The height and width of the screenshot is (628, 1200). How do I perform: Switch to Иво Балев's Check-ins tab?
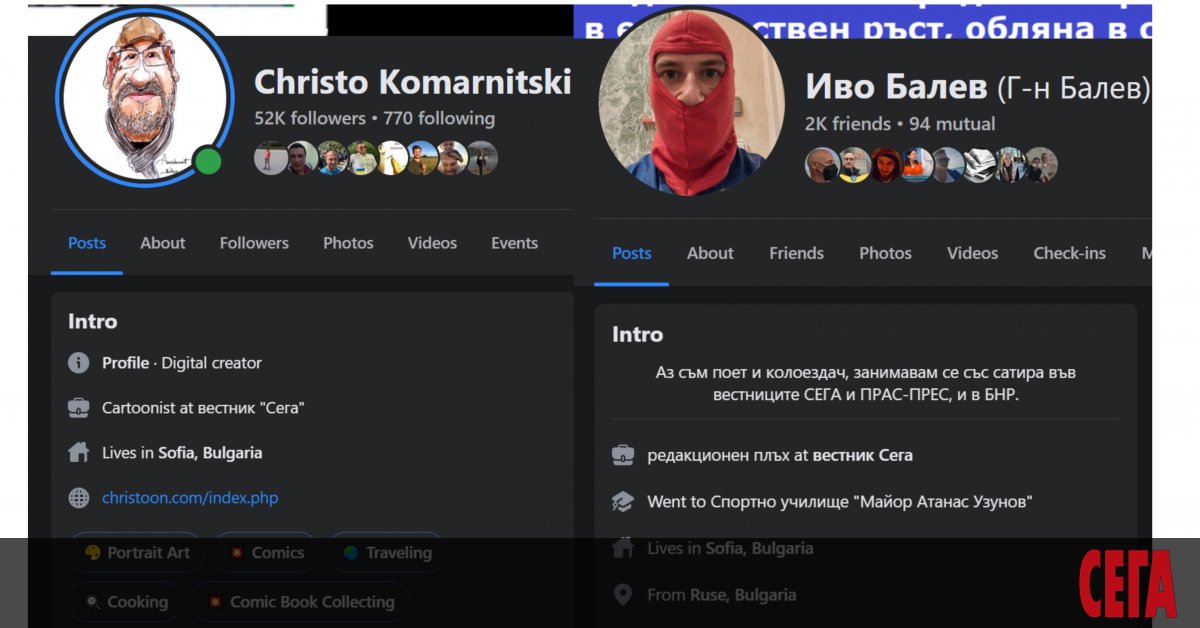coord(1069,253)
